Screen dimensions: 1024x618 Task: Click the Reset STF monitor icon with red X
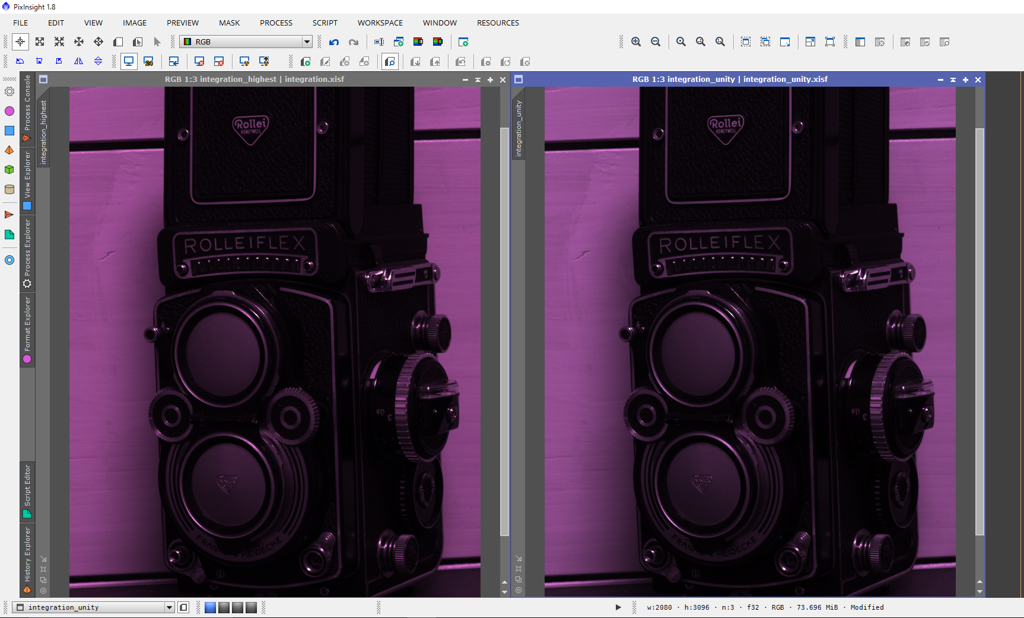199,61
